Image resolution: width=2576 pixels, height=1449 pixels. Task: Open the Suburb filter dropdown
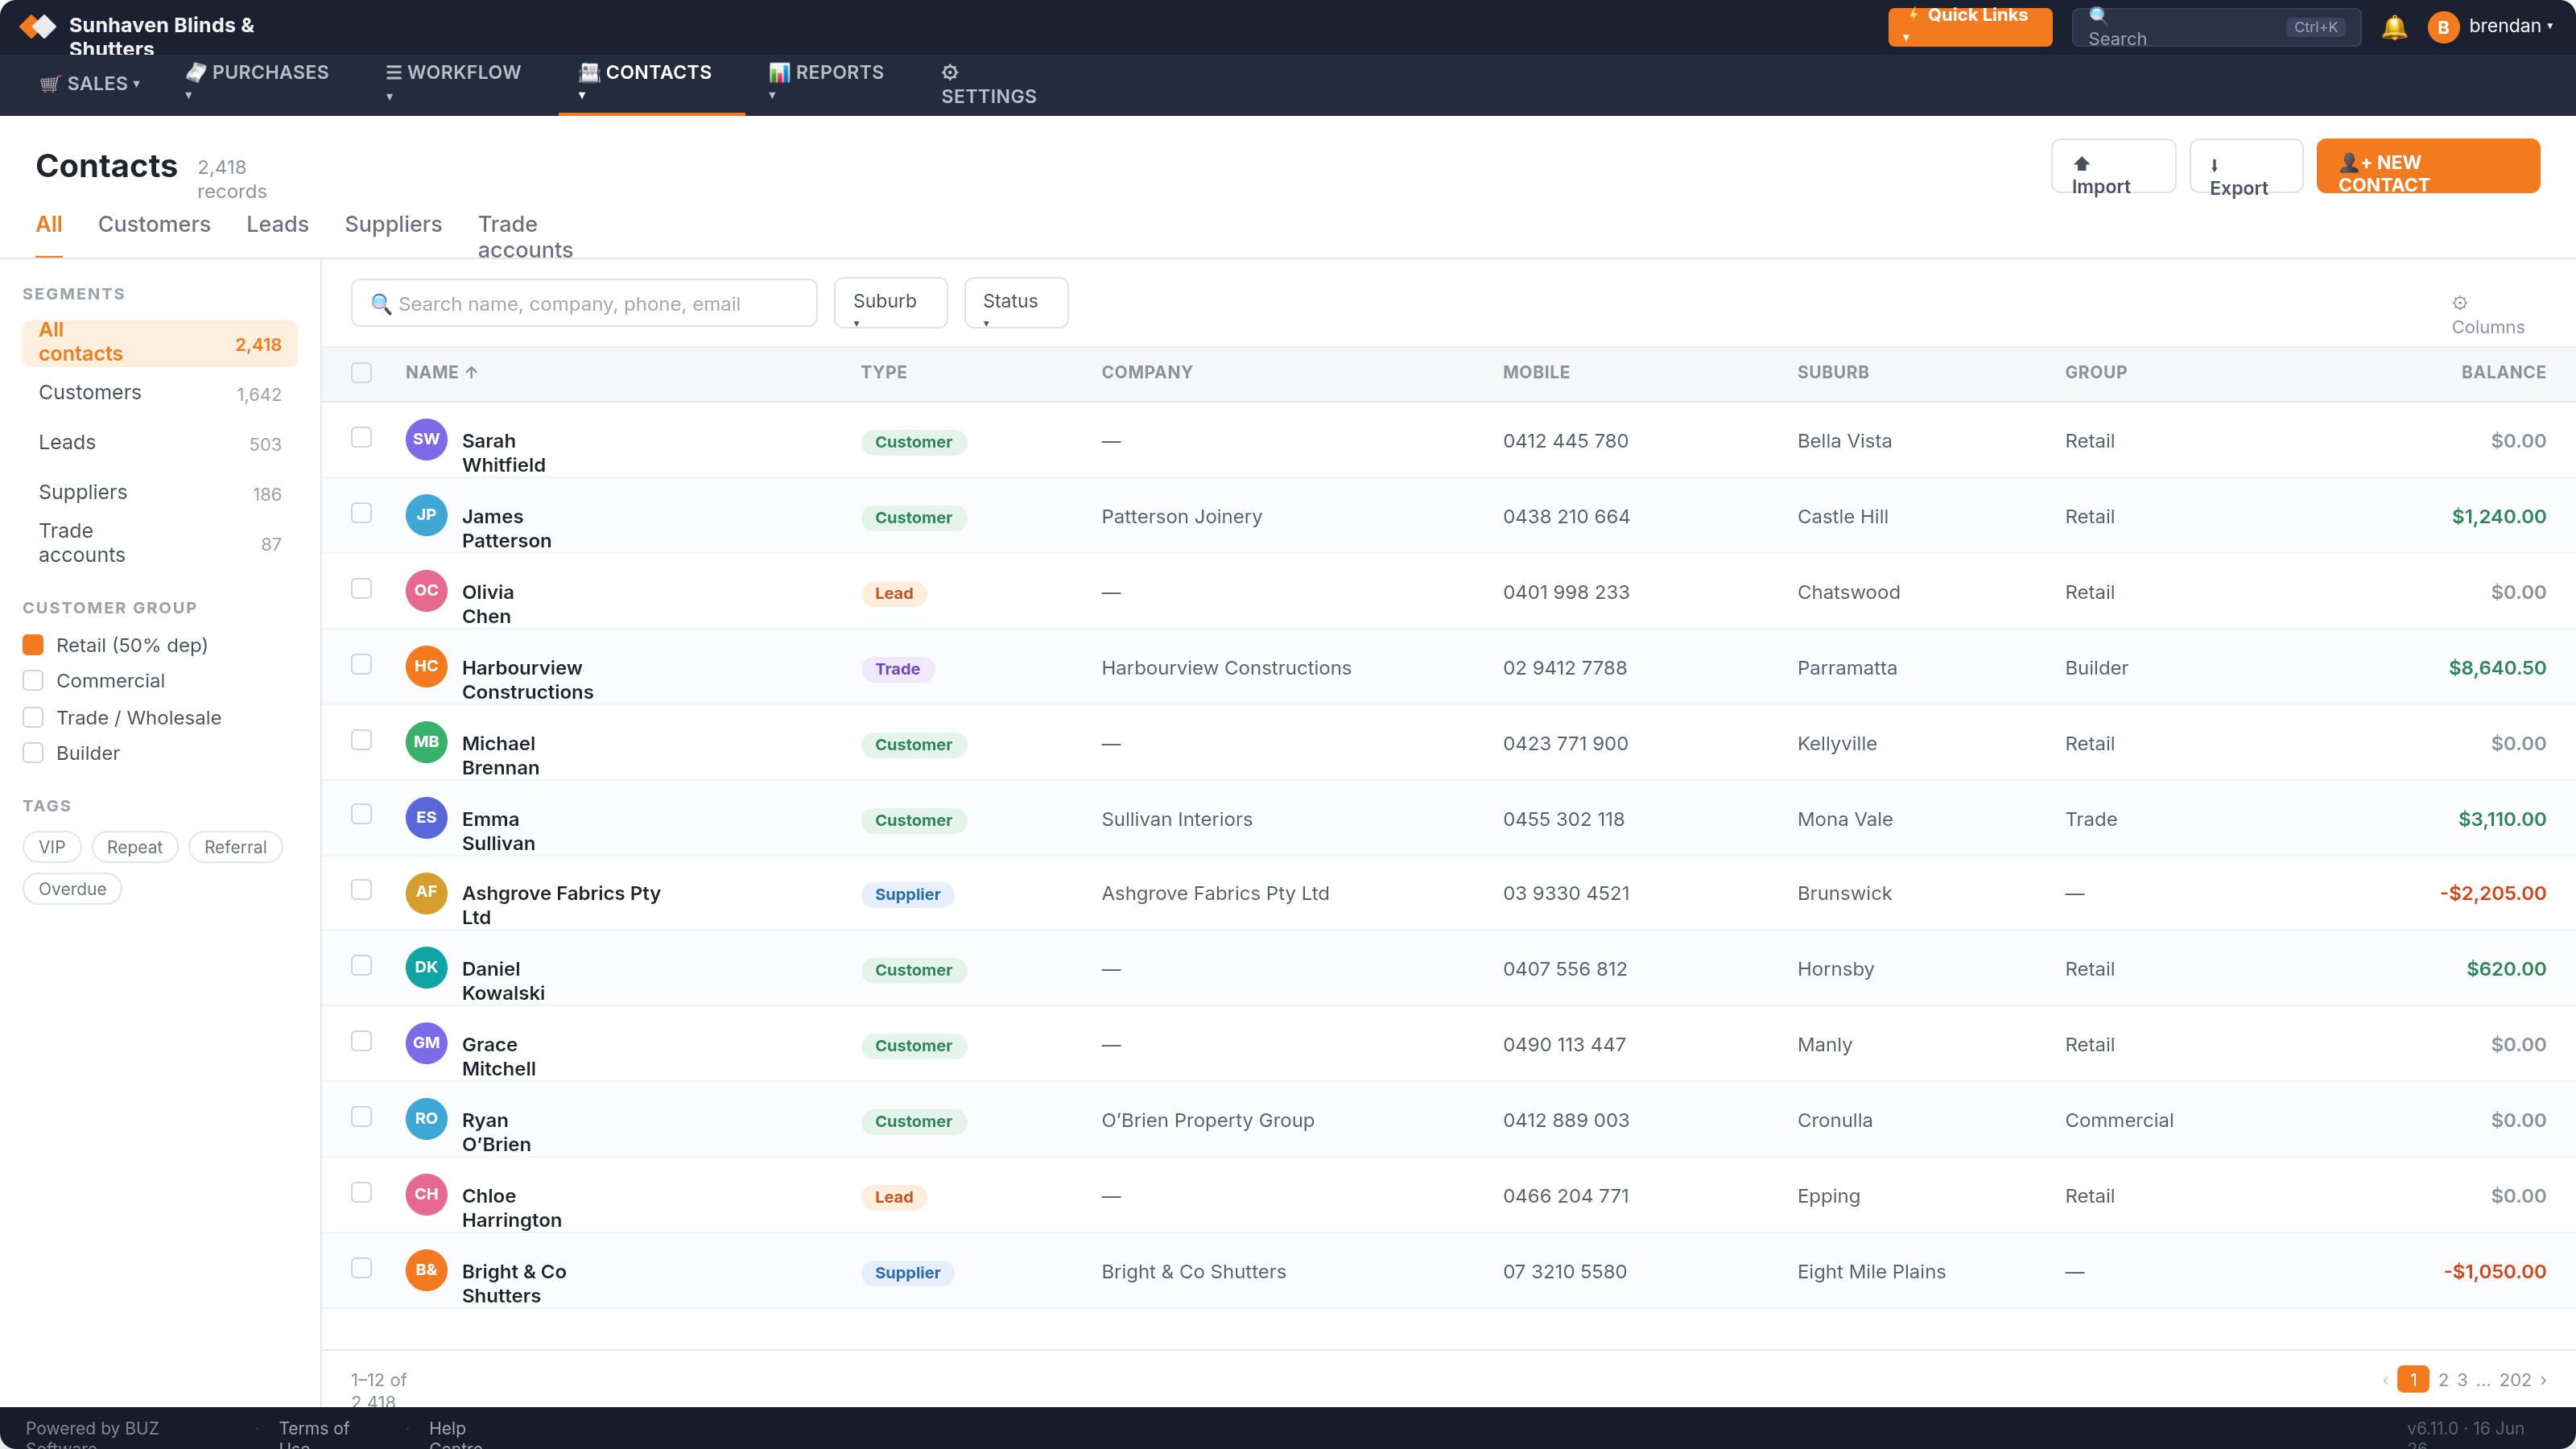tap(890, 302)
